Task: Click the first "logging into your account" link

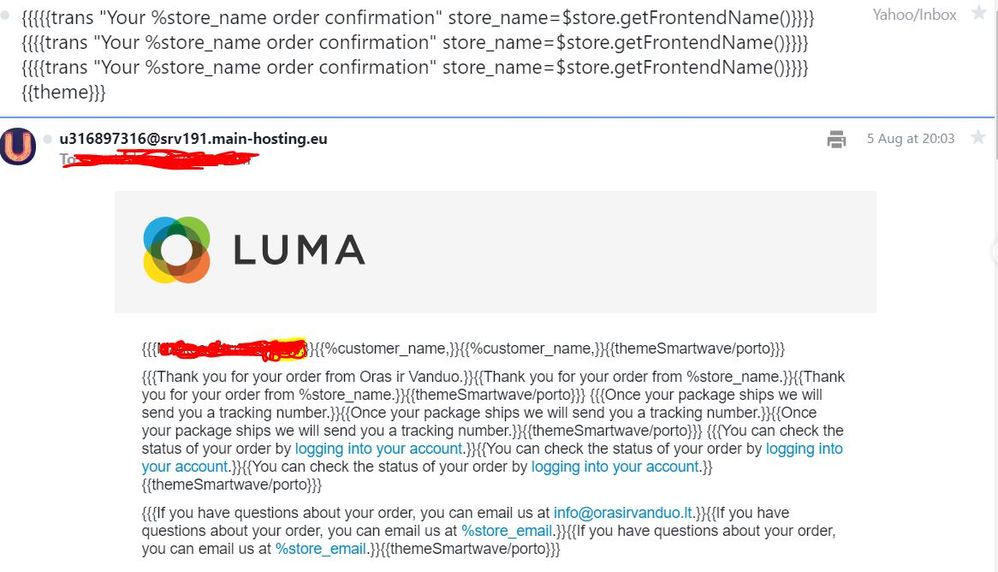Action: tap(379, 449)
